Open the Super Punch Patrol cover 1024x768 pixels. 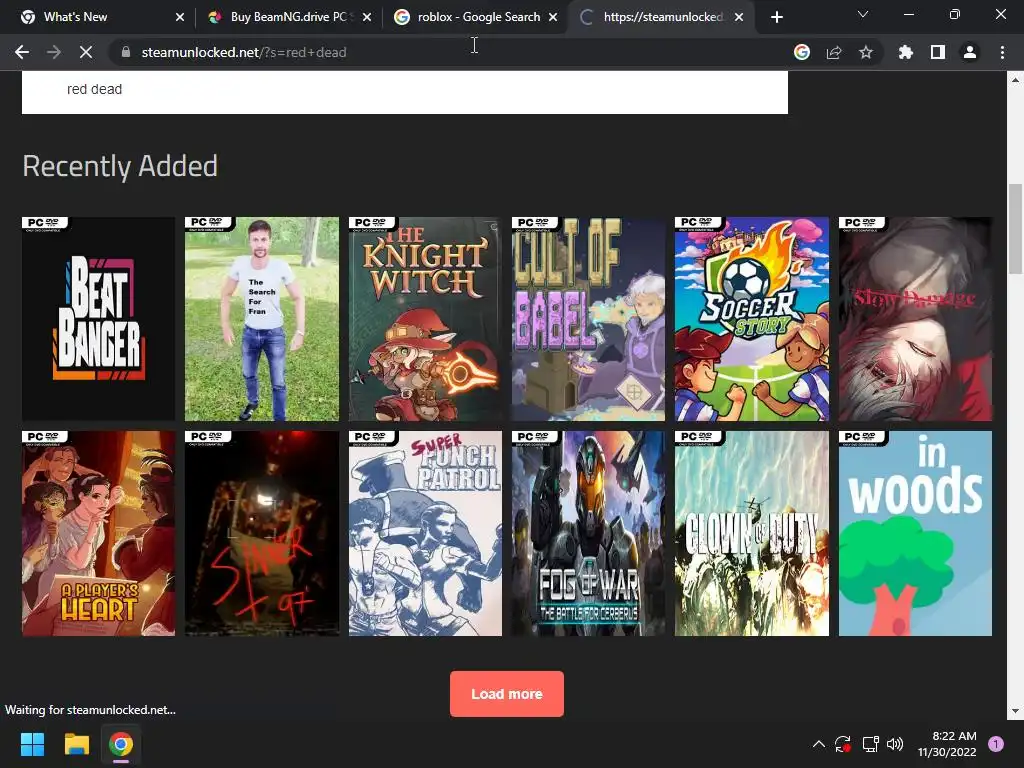click(x=425, y=533)
